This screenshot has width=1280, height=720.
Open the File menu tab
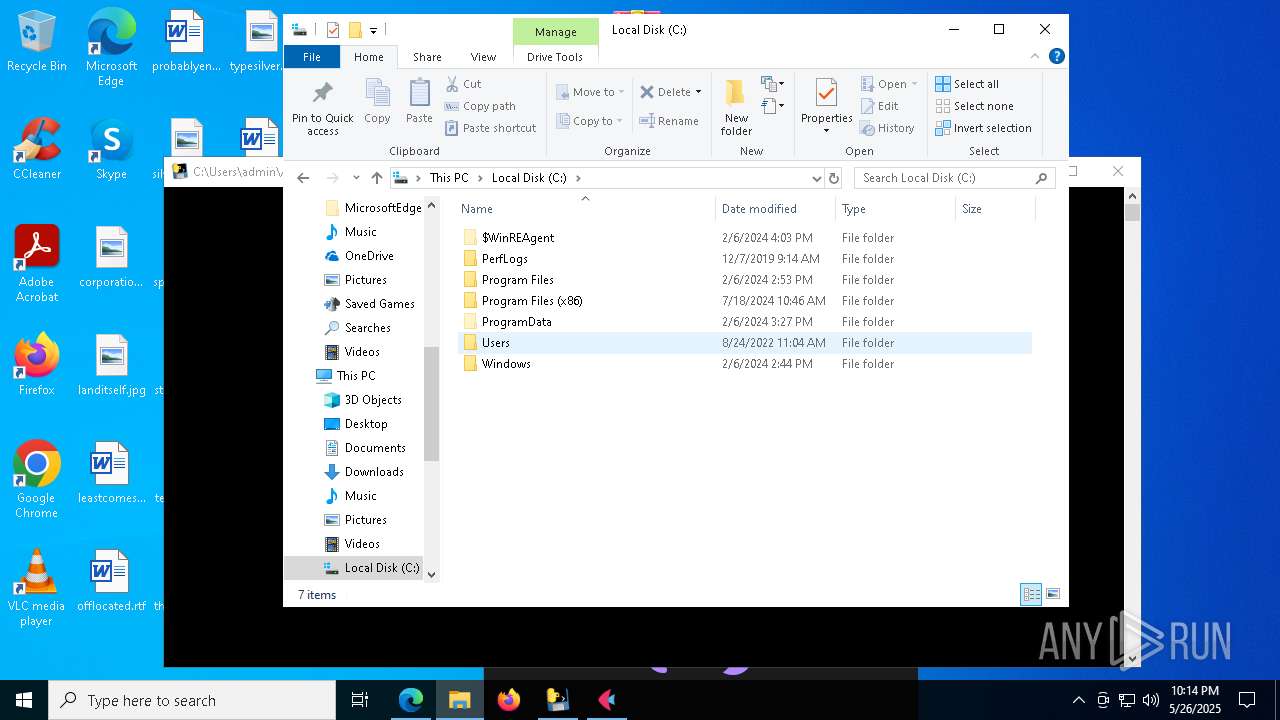[x=312, y=57]
